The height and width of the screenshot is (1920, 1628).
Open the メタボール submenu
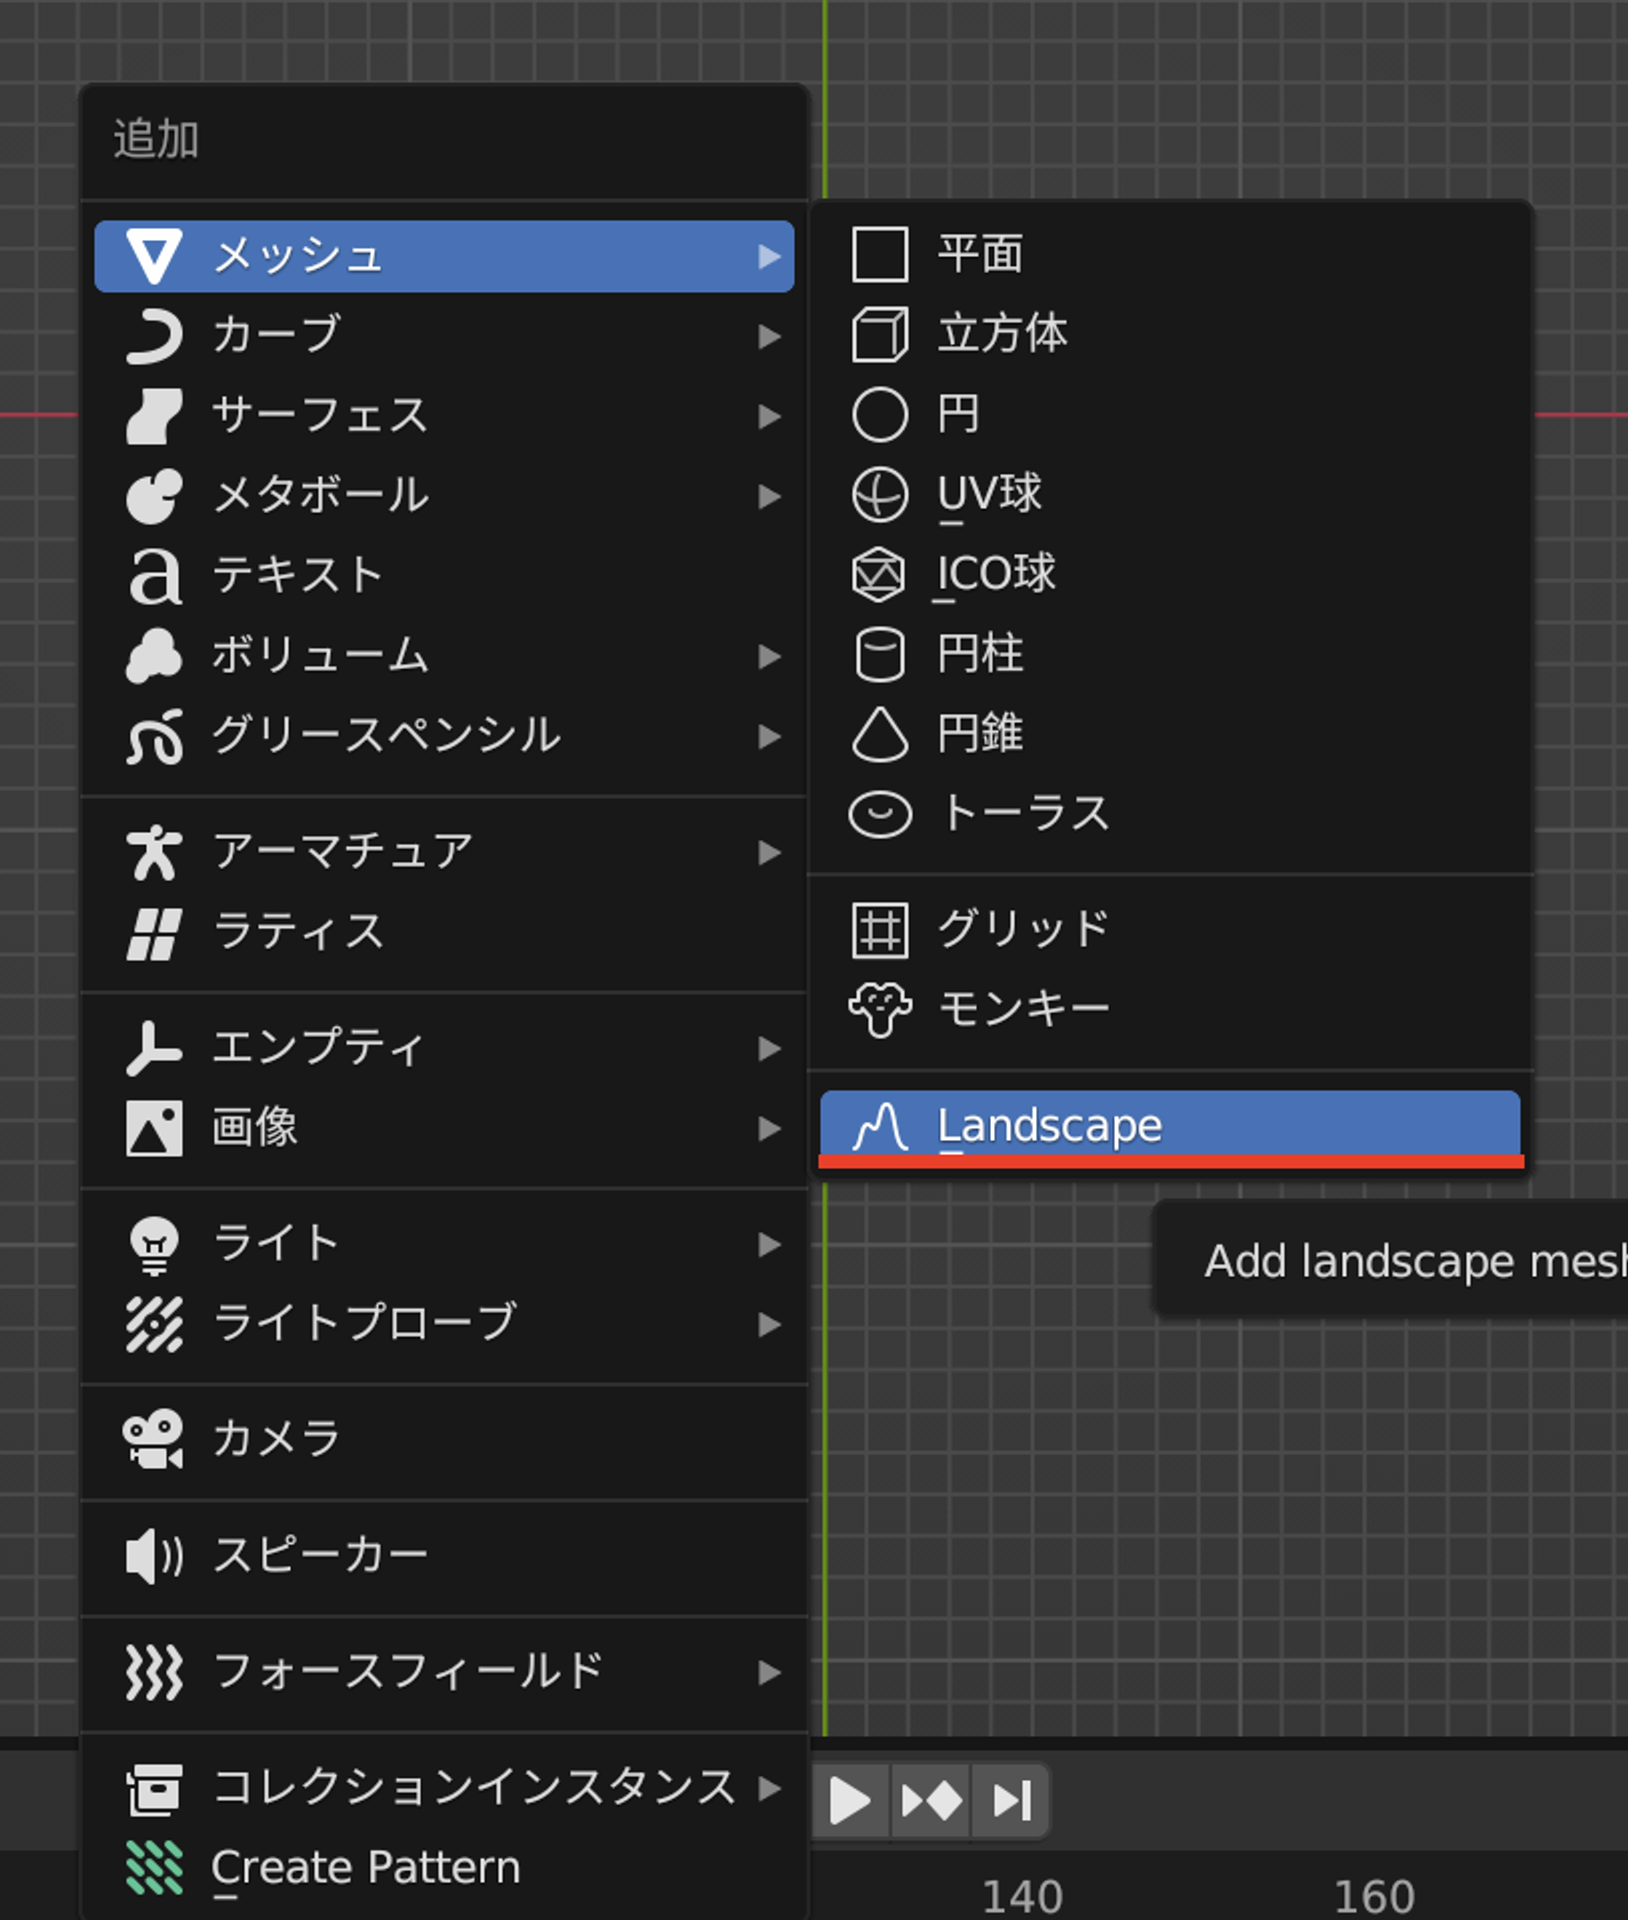tap(444, 496)
